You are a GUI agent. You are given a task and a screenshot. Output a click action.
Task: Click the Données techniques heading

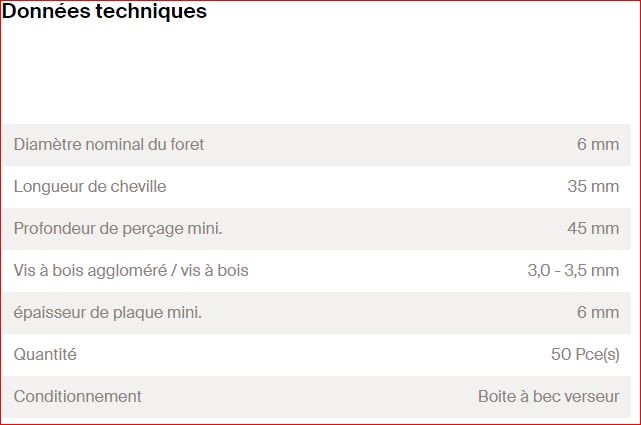[x=104, y=11]
